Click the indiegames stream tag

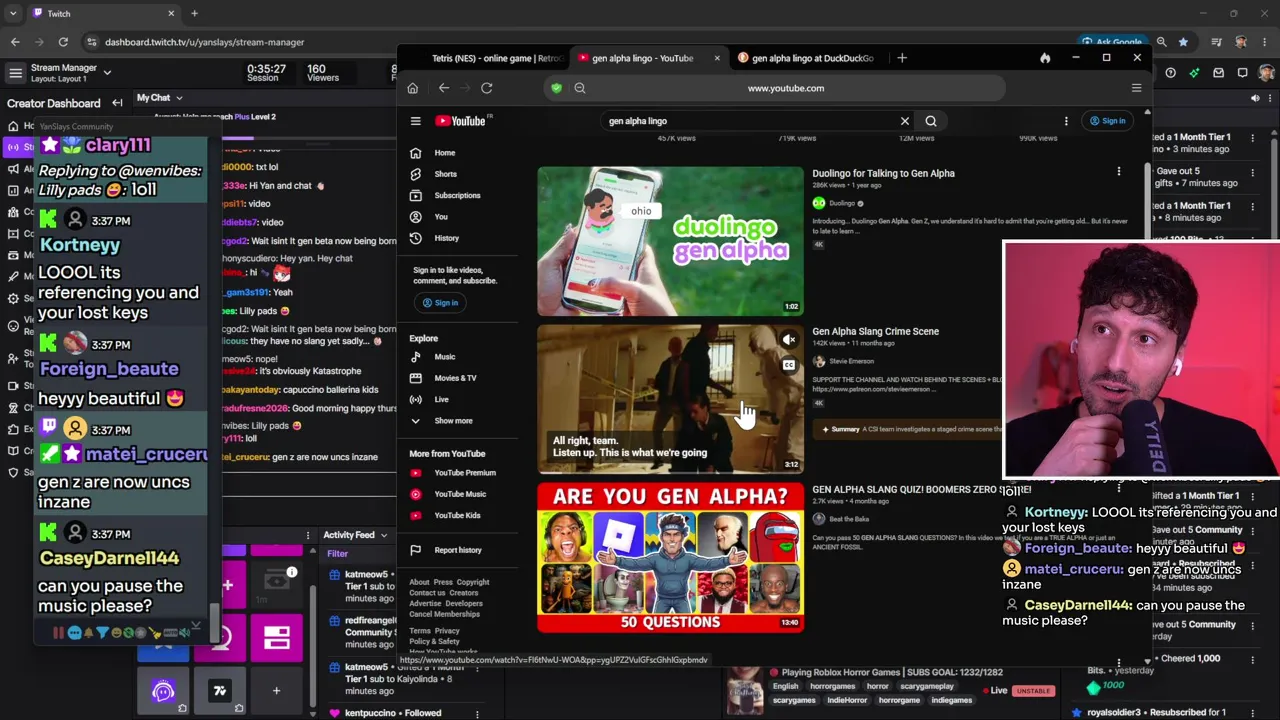[x=951, y=700]
